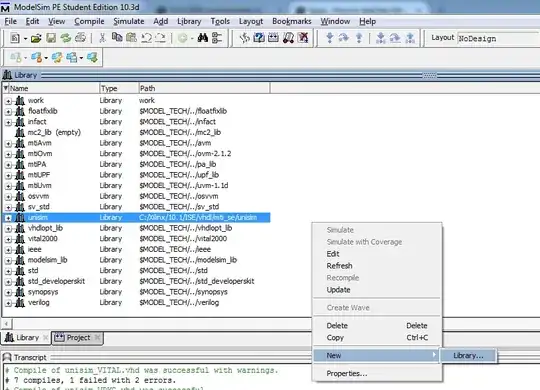Click the last icon in second toolbar row

pos(92,58)
